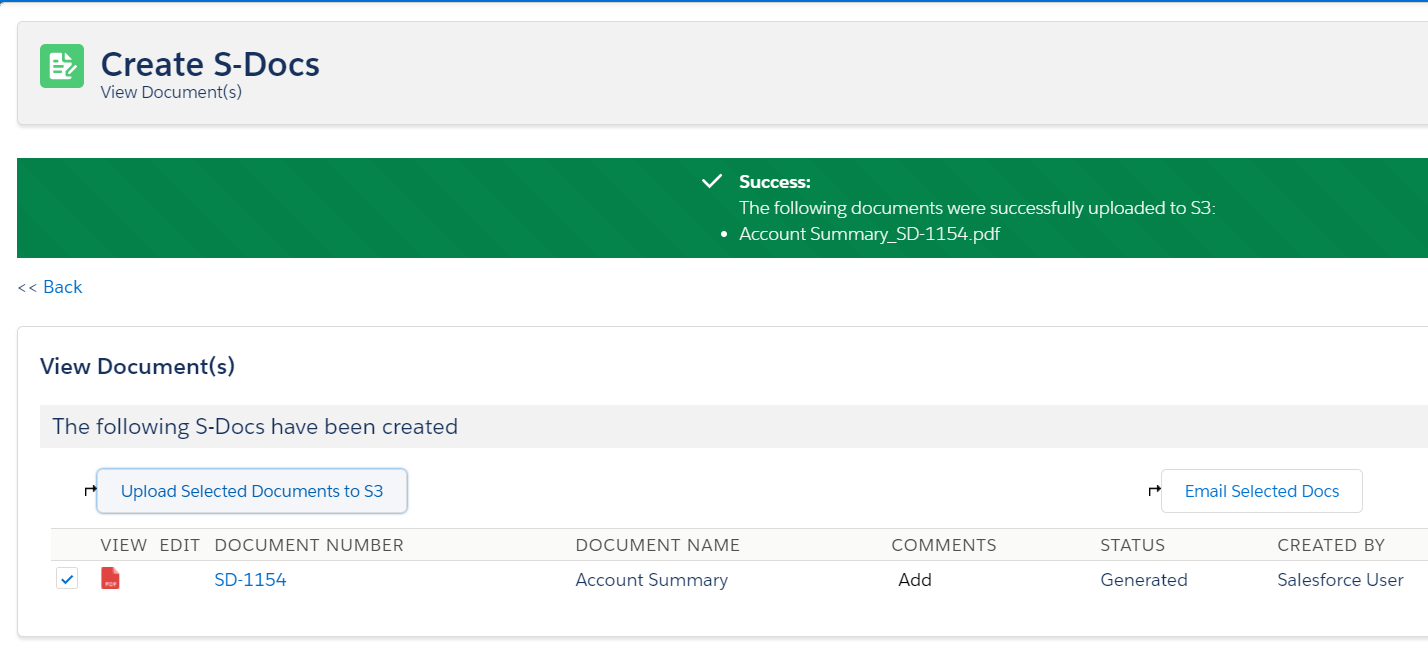Viewport: 1428px width, 648px height.
Task: Click the COMMENTS column header
Action: pos(944,545)
